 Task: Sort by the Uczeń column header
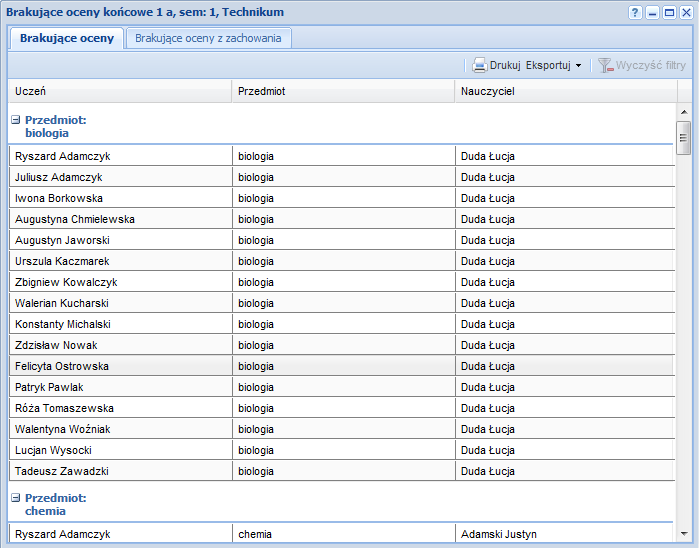(x=120, y=91)
